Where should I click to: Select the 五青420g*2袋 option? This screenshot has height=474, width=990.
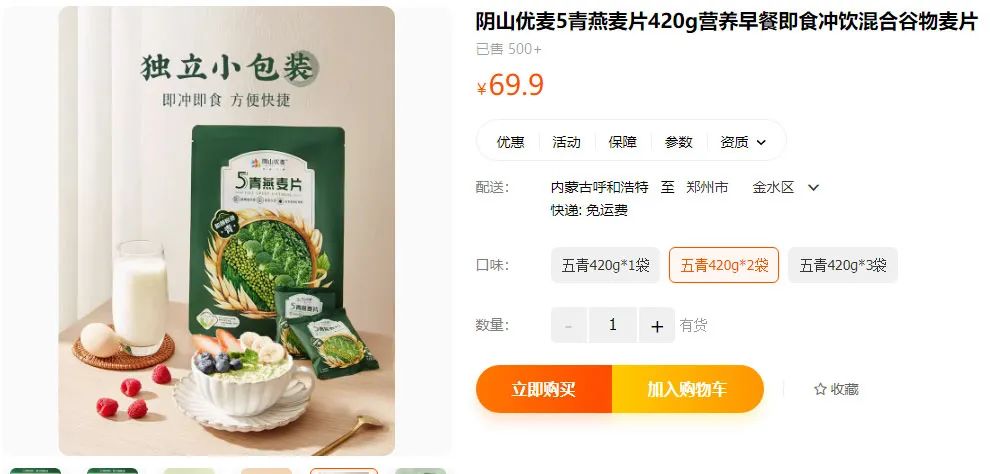click(x=724, y=265)
